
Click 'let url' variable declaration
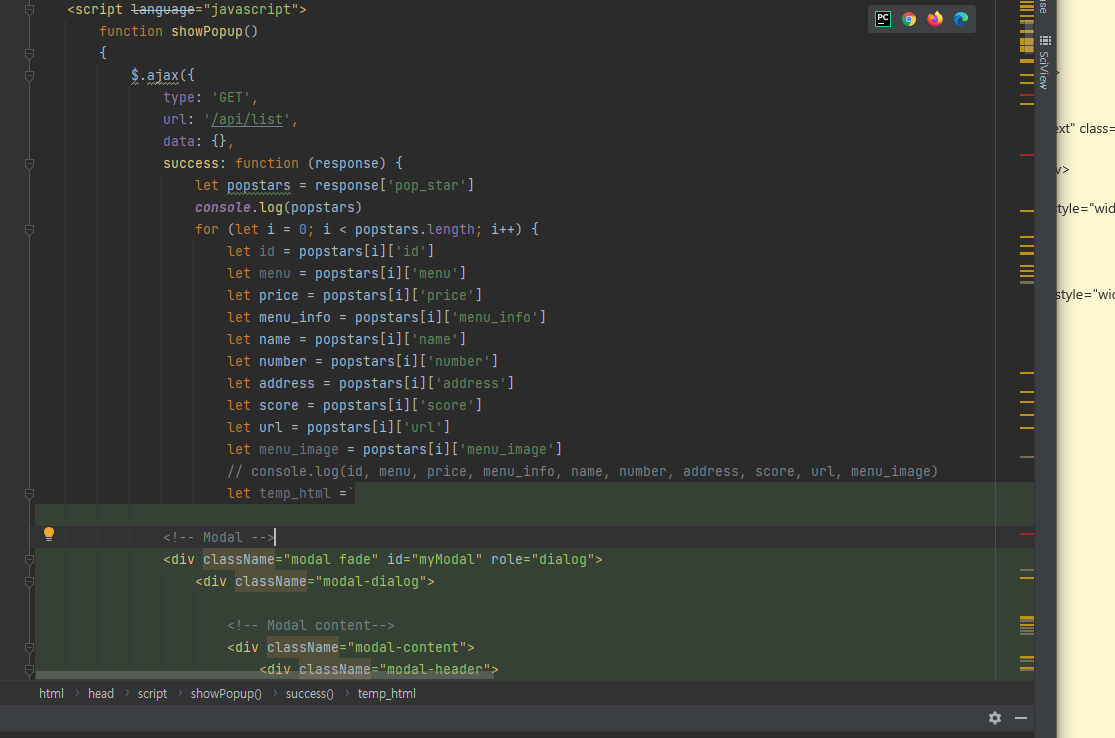pyautogui.click(x=338, y=428)
